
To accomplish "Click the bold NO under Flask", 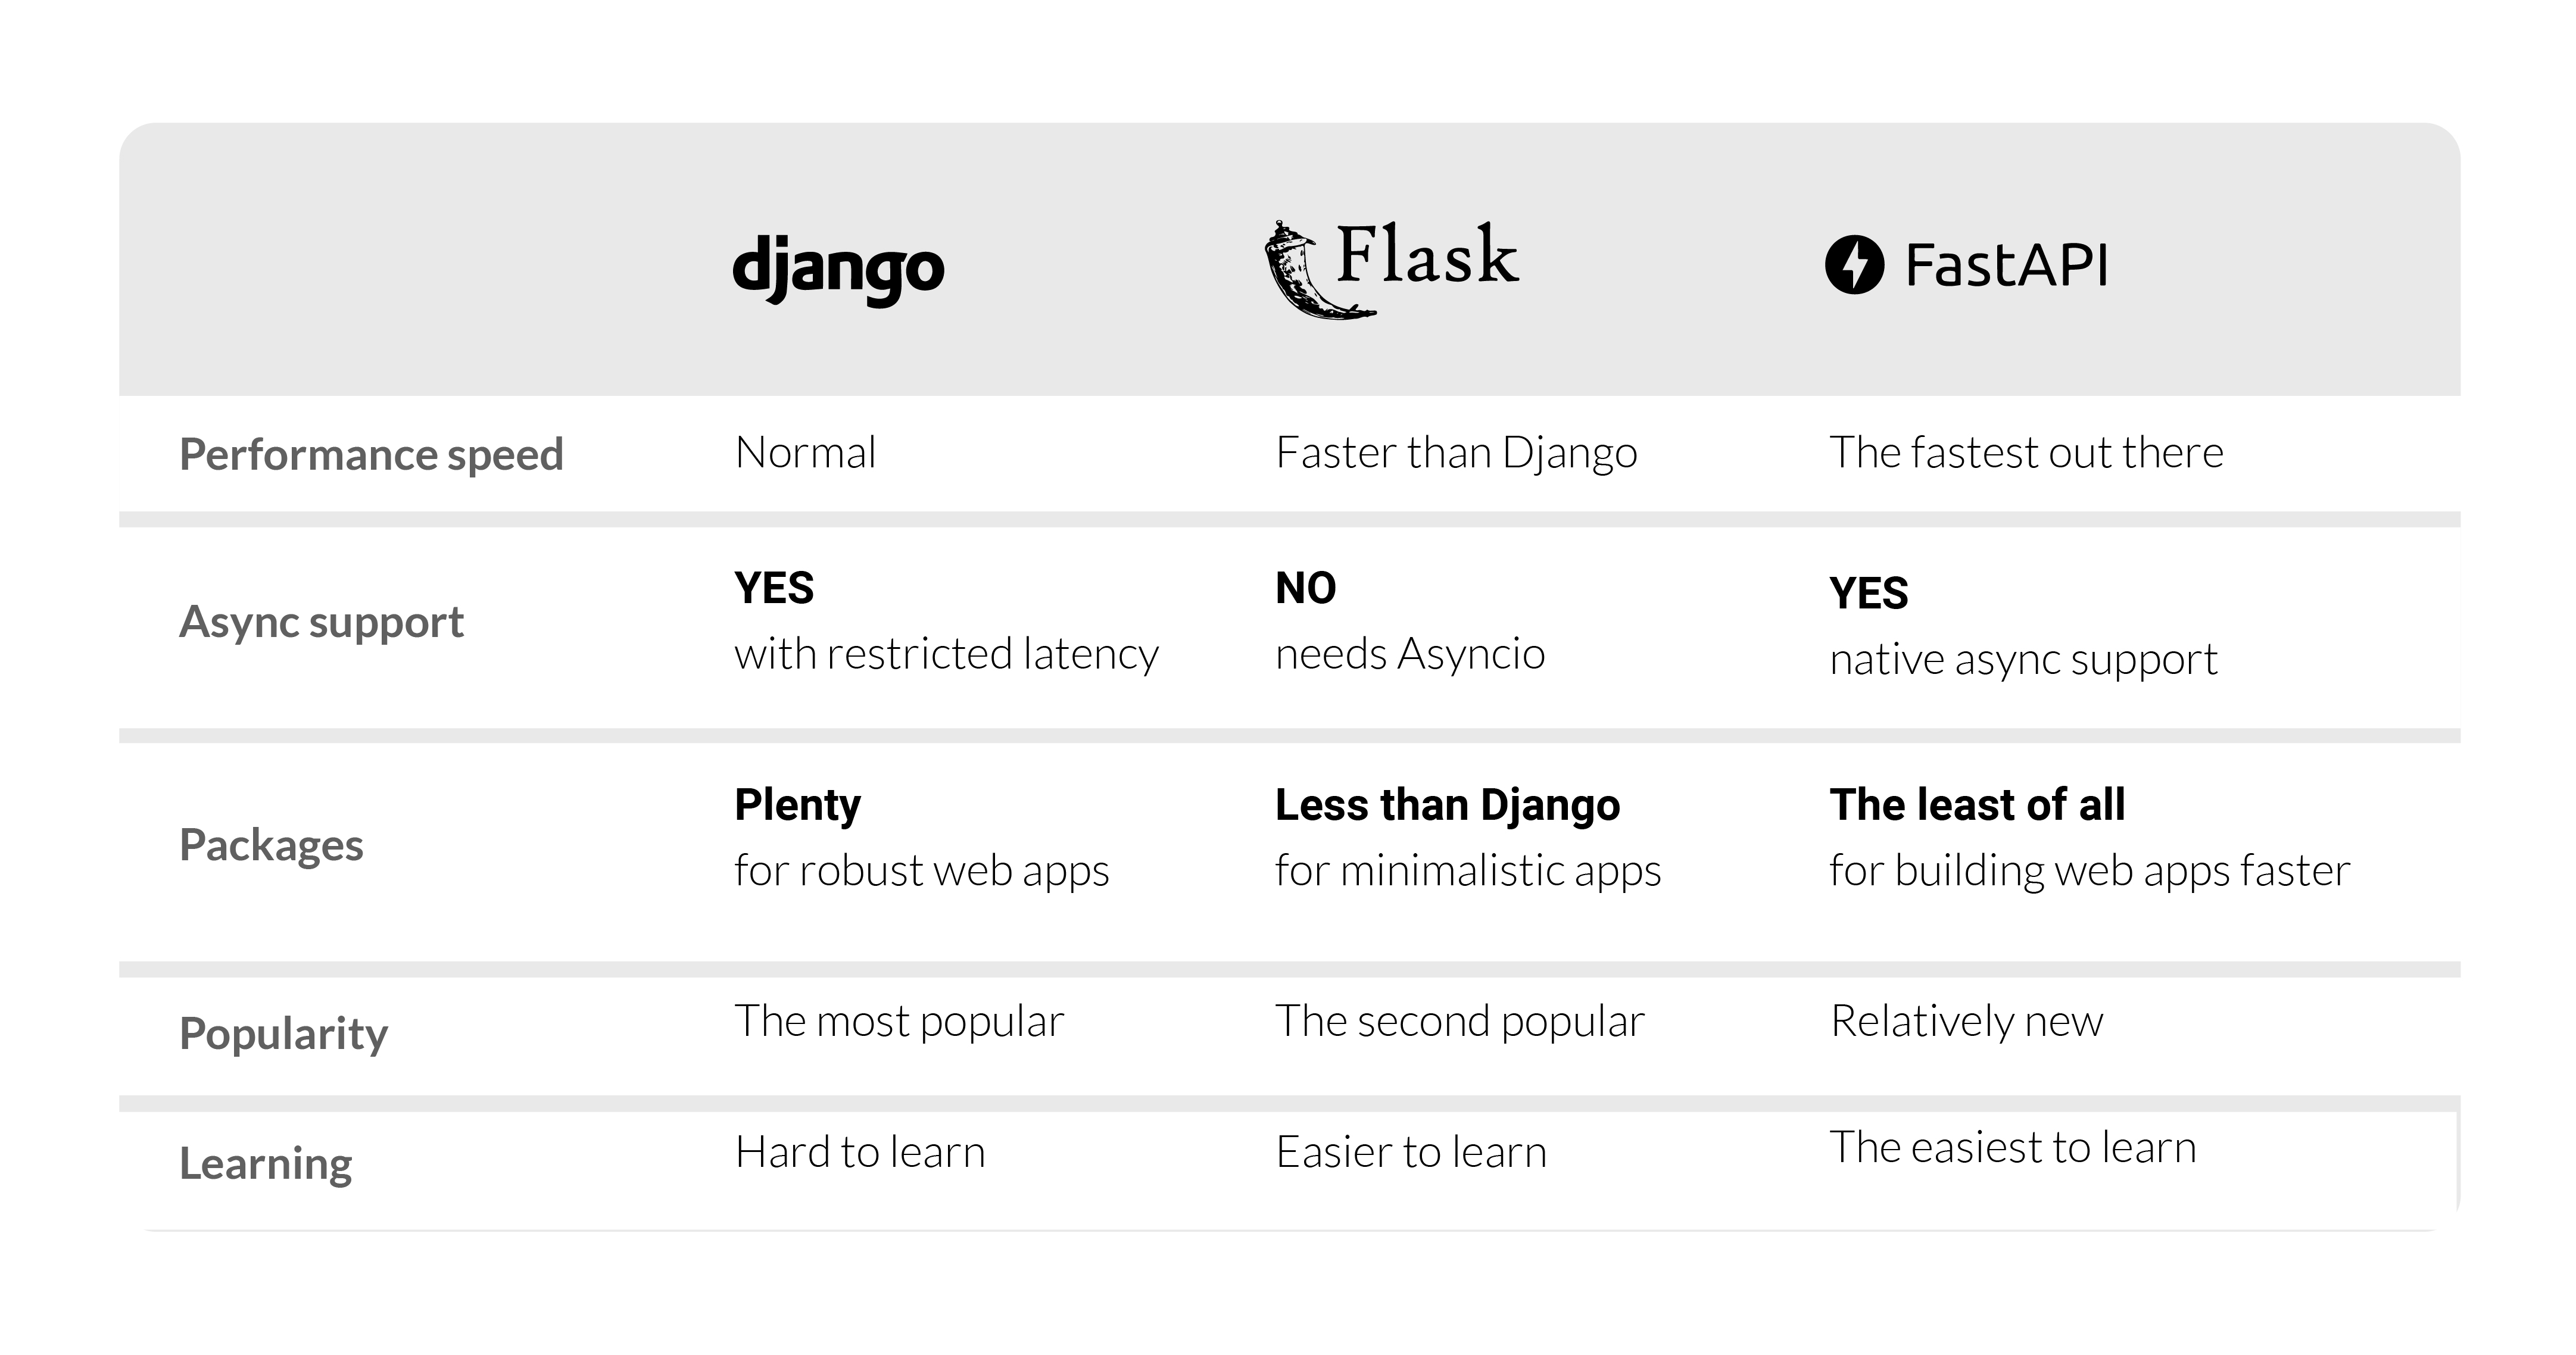I will point(1305,588).
